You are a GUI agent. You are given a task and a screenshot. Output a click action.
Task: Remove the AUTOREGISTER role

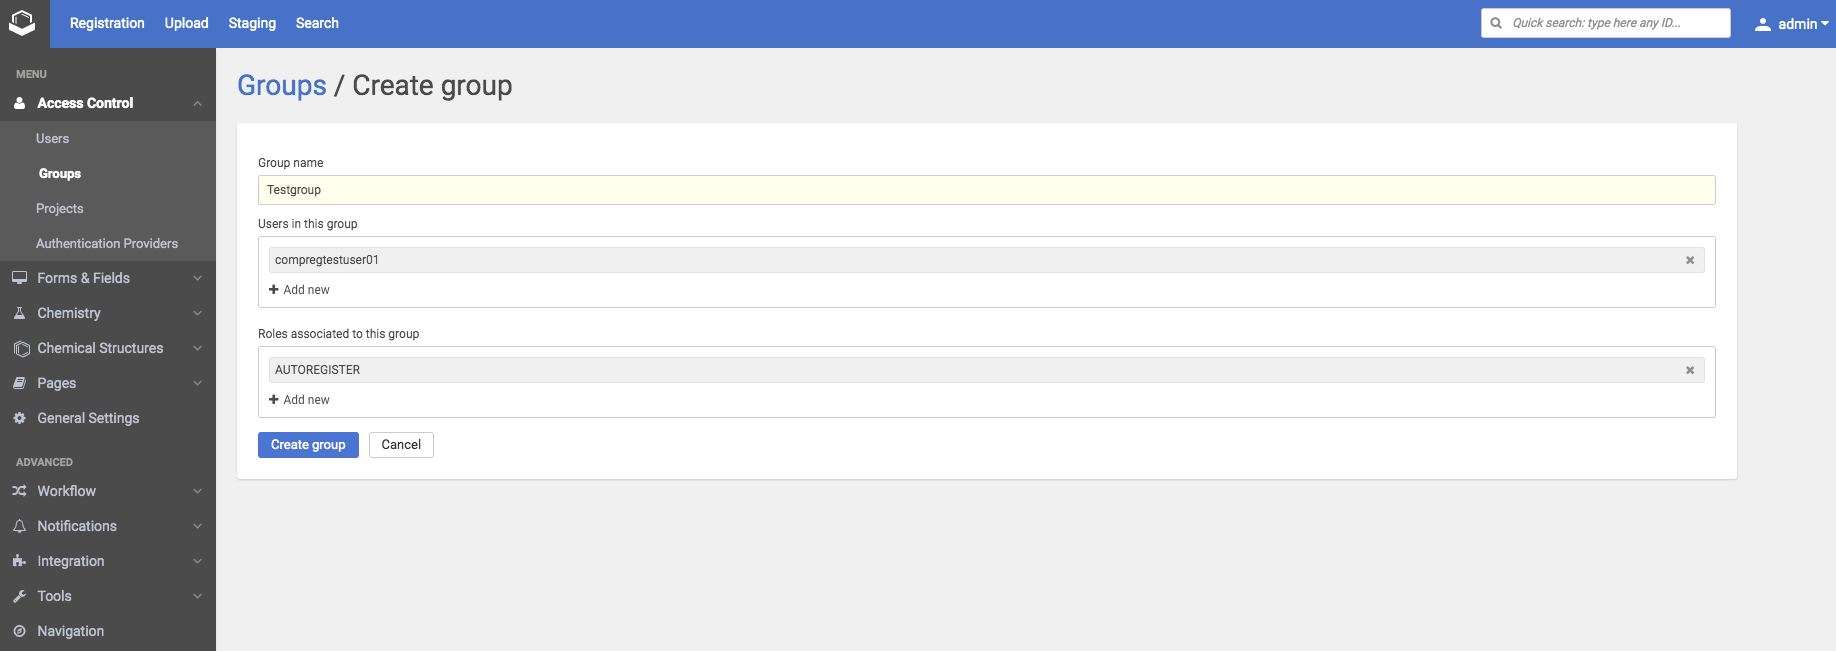point(1690,370)
